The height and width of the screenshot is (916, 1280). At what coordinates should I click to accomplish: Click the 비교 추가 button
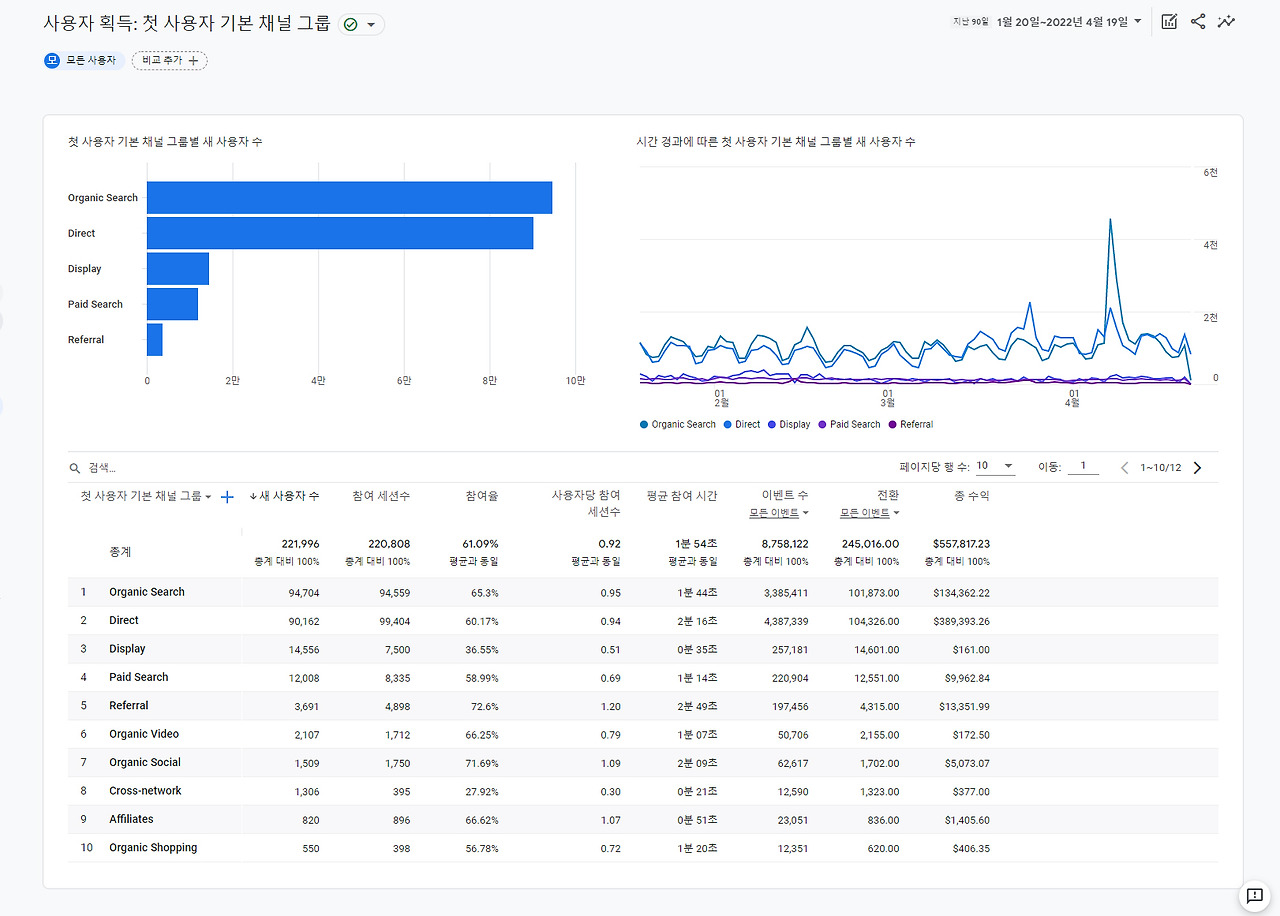170,61
